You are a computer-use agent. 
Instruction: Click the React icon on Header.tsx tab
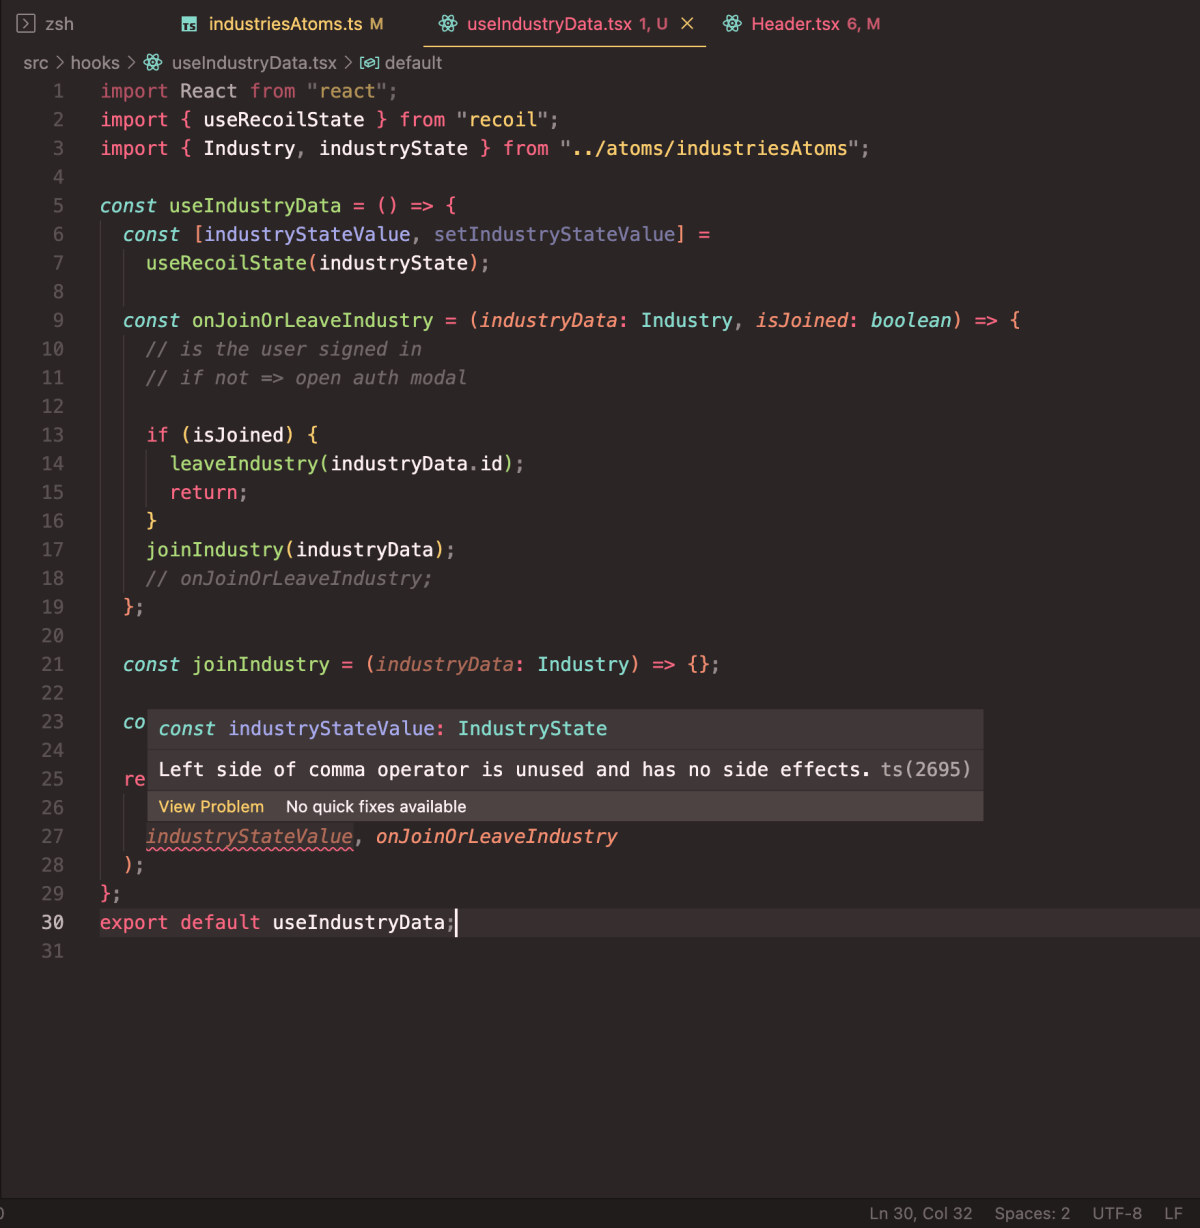tap(731, 23)
